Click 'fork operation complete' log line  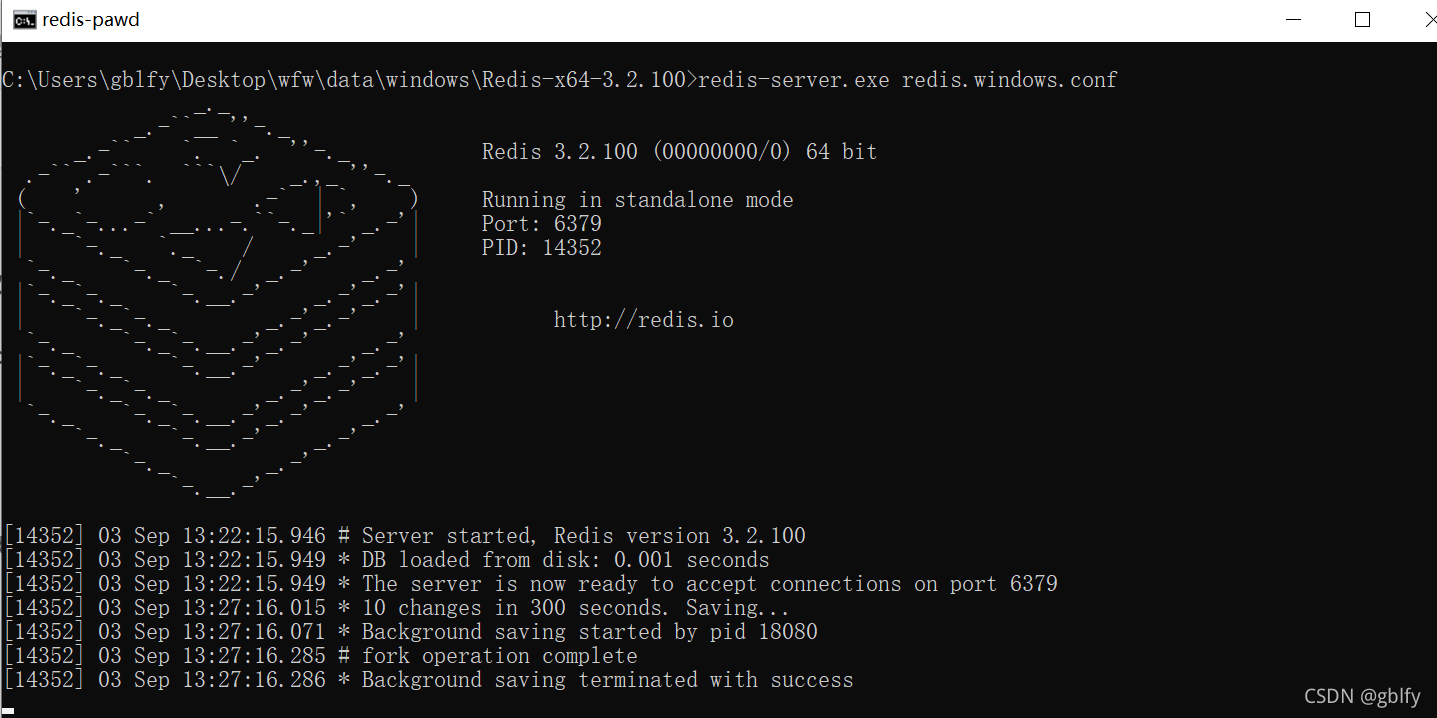[321, 656]
